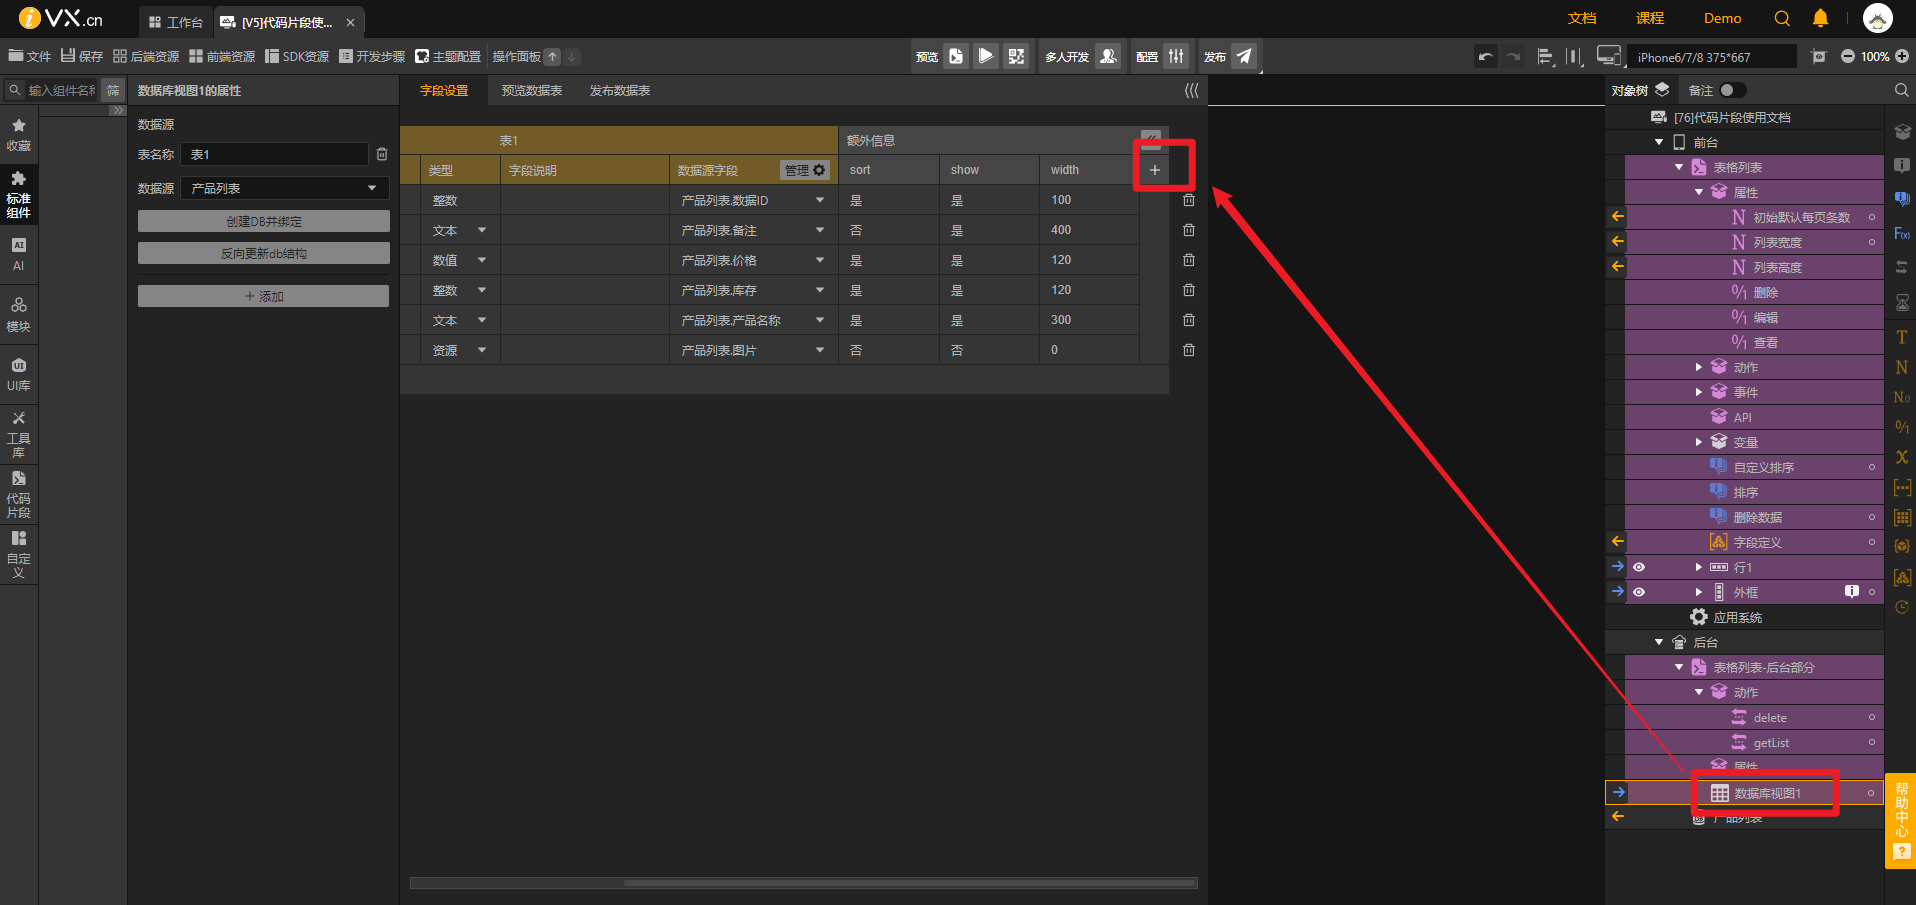Click the zoom out minus icon
The height and width of the screenshot is (905, 1916).
[x=1848, y=57]
